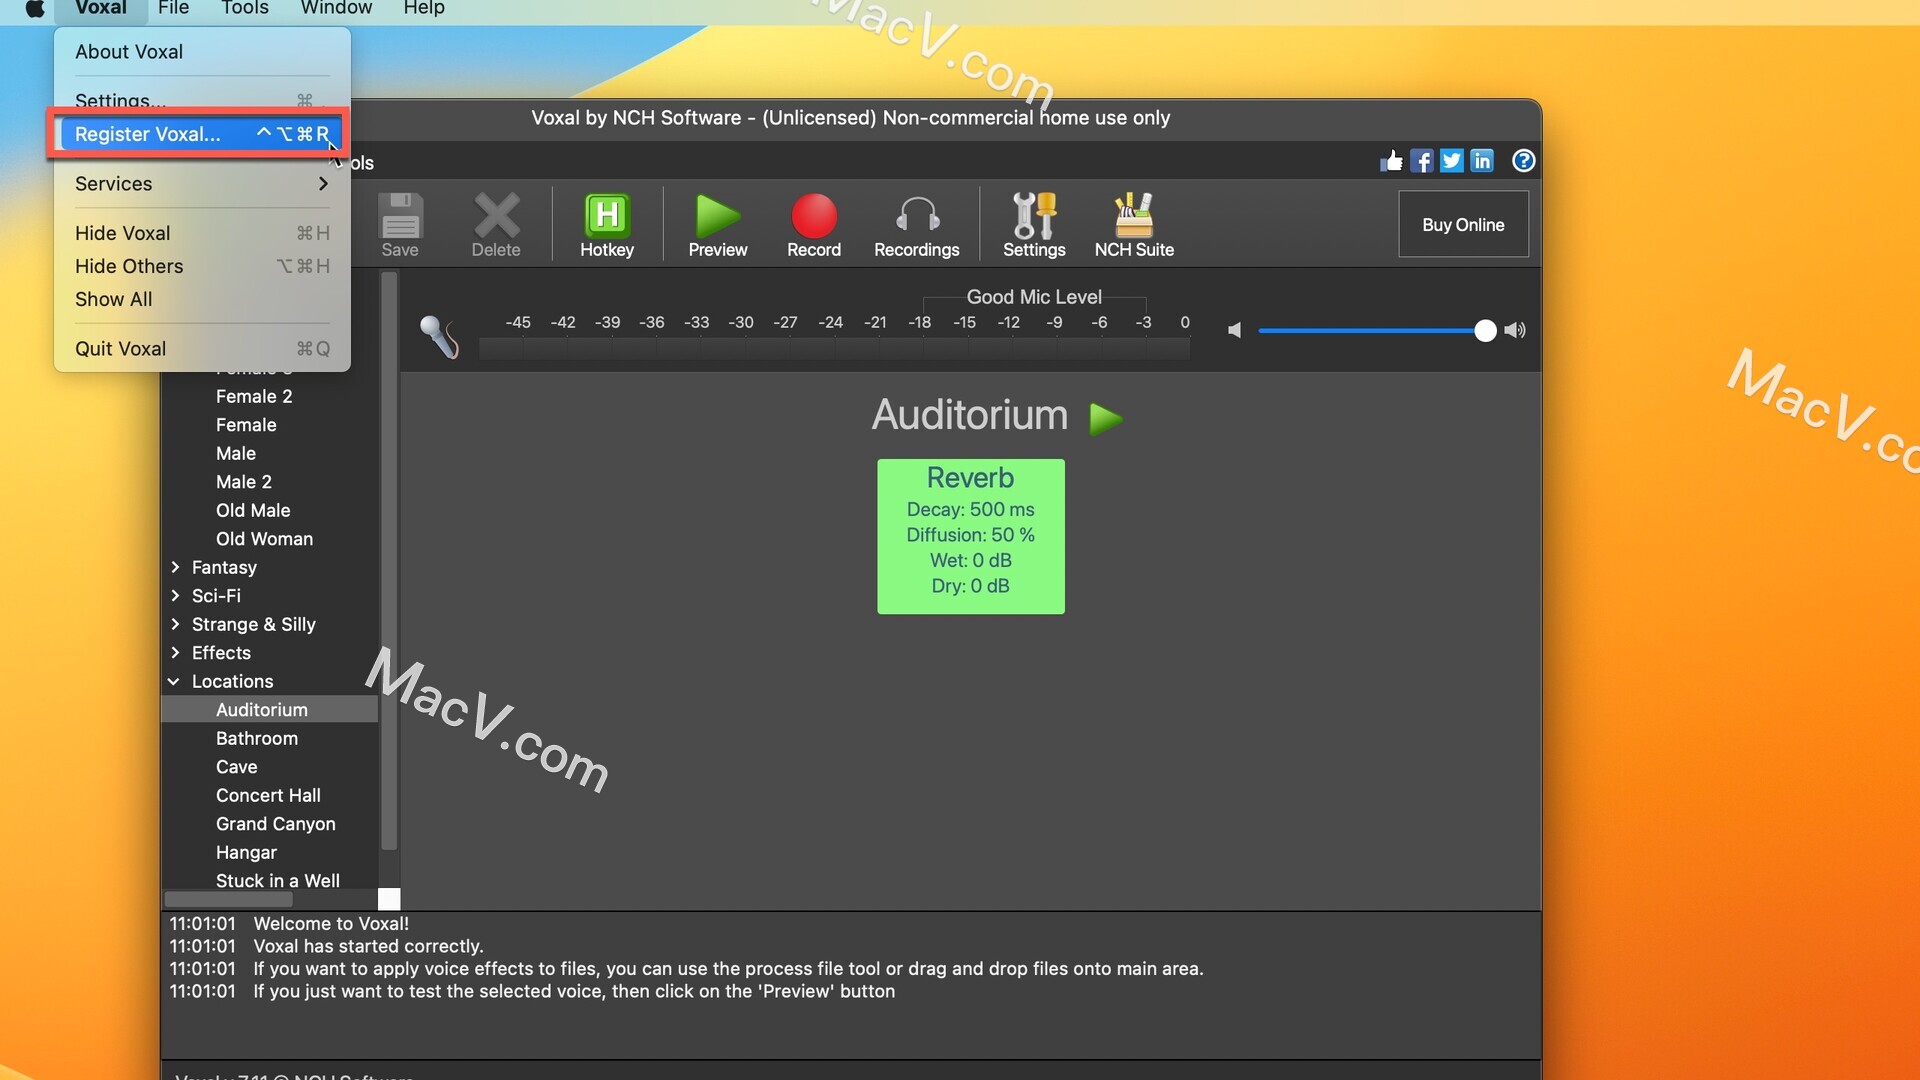Select the Concert Hall location
The height and width of the screenshot is (1080, 1920).
(x=270, y=796)
